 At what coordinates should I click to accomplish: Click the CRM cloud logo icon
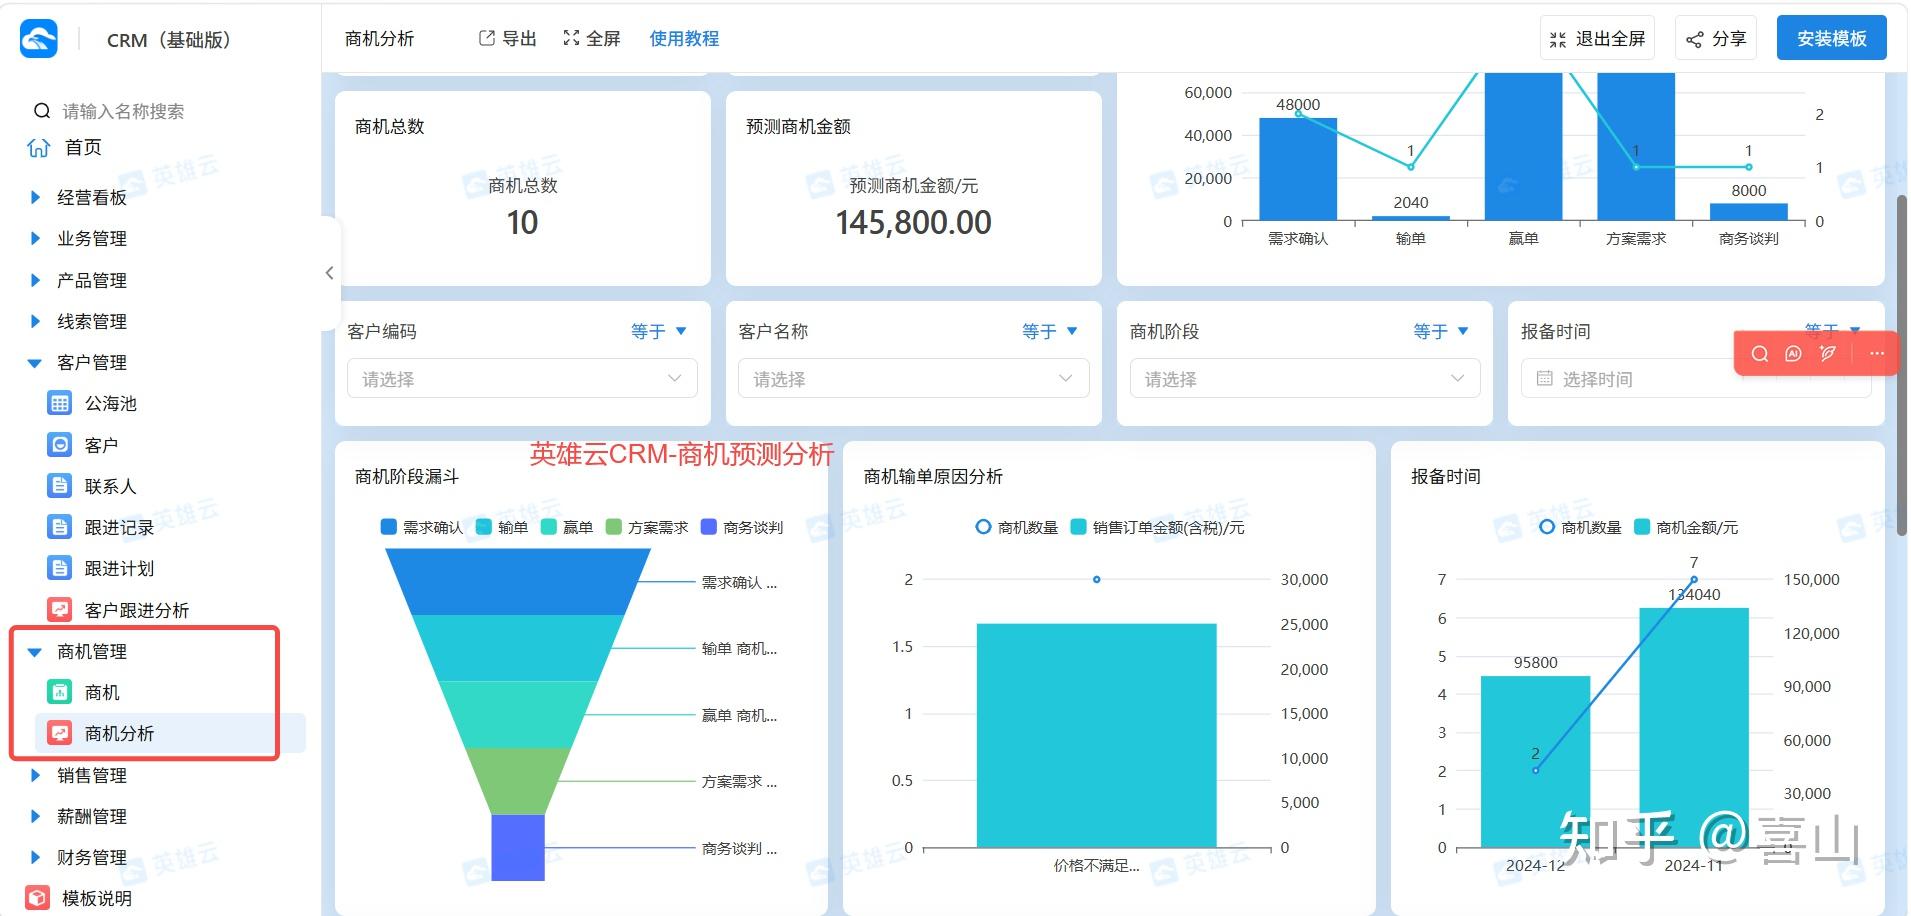[39, 39]
